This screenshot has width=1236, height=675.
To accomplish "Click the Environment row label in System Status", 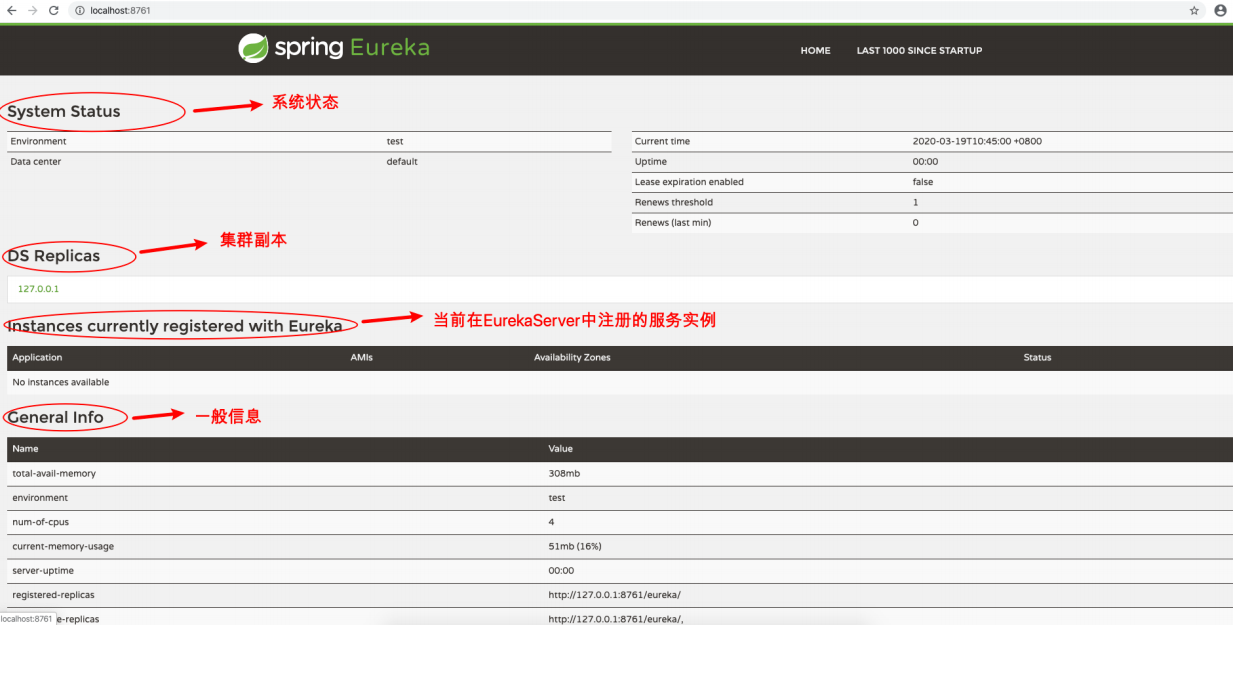I will pos(39,141).
